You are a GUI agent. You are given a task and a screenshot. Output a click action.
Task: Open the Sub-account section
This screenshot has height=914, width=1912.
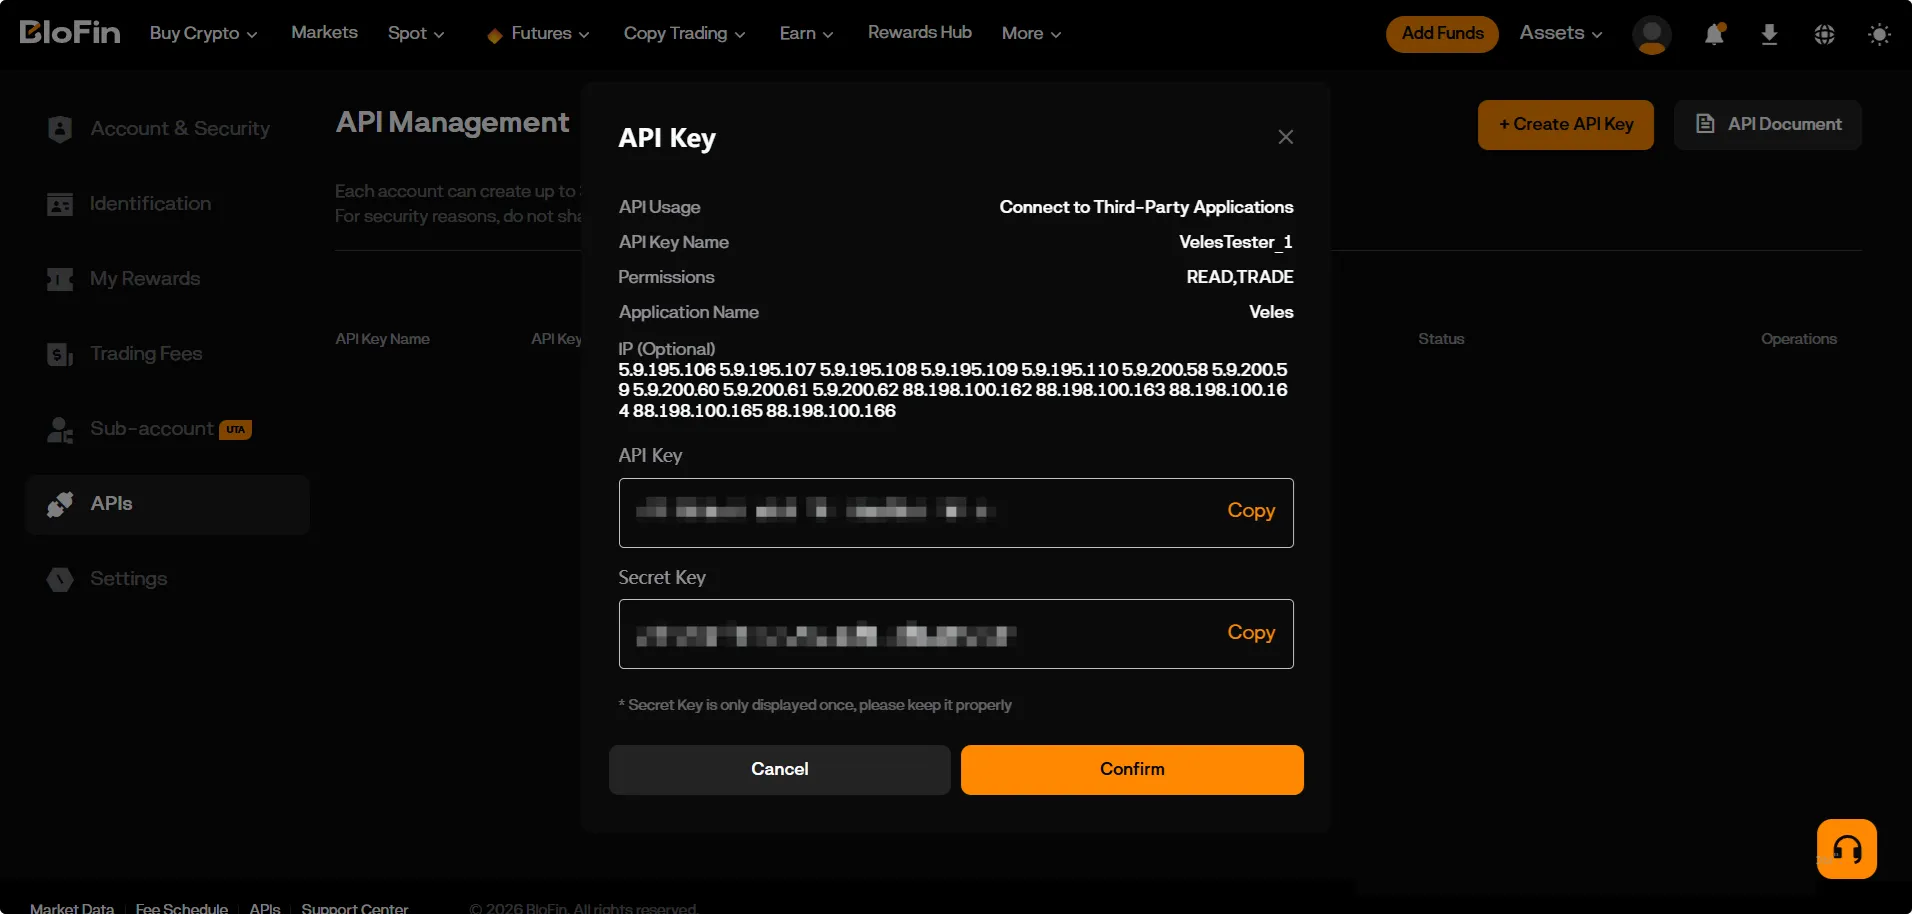tap(152, 428)
